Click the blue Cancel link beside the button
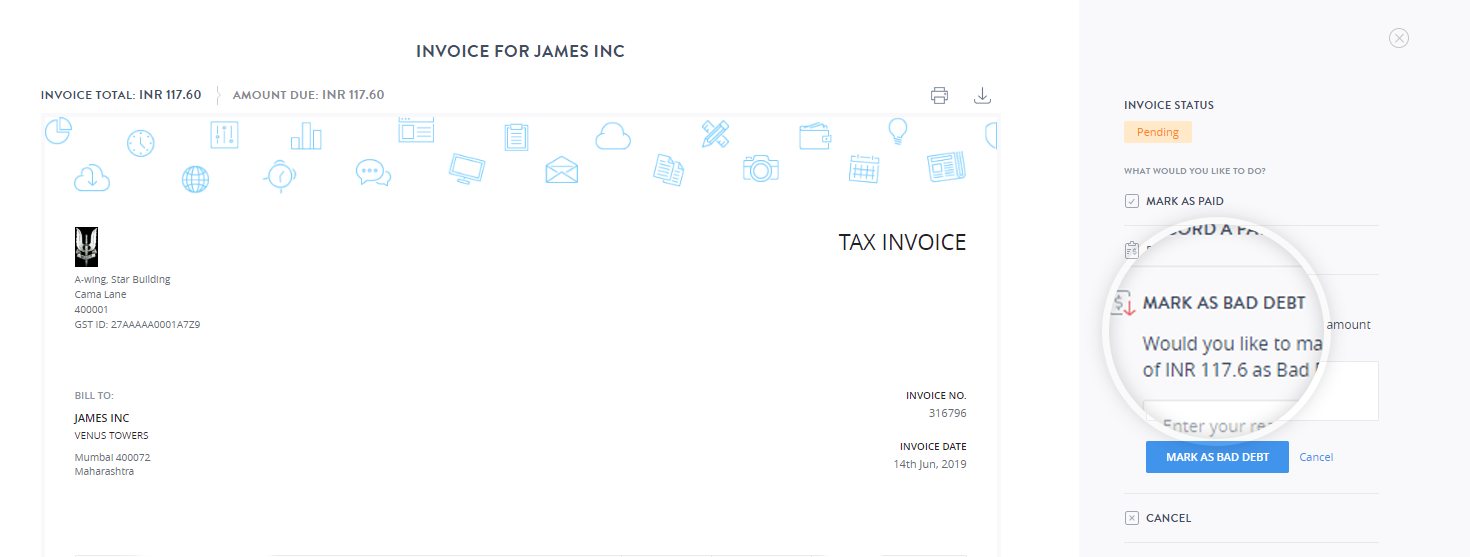 (1316, 457)
